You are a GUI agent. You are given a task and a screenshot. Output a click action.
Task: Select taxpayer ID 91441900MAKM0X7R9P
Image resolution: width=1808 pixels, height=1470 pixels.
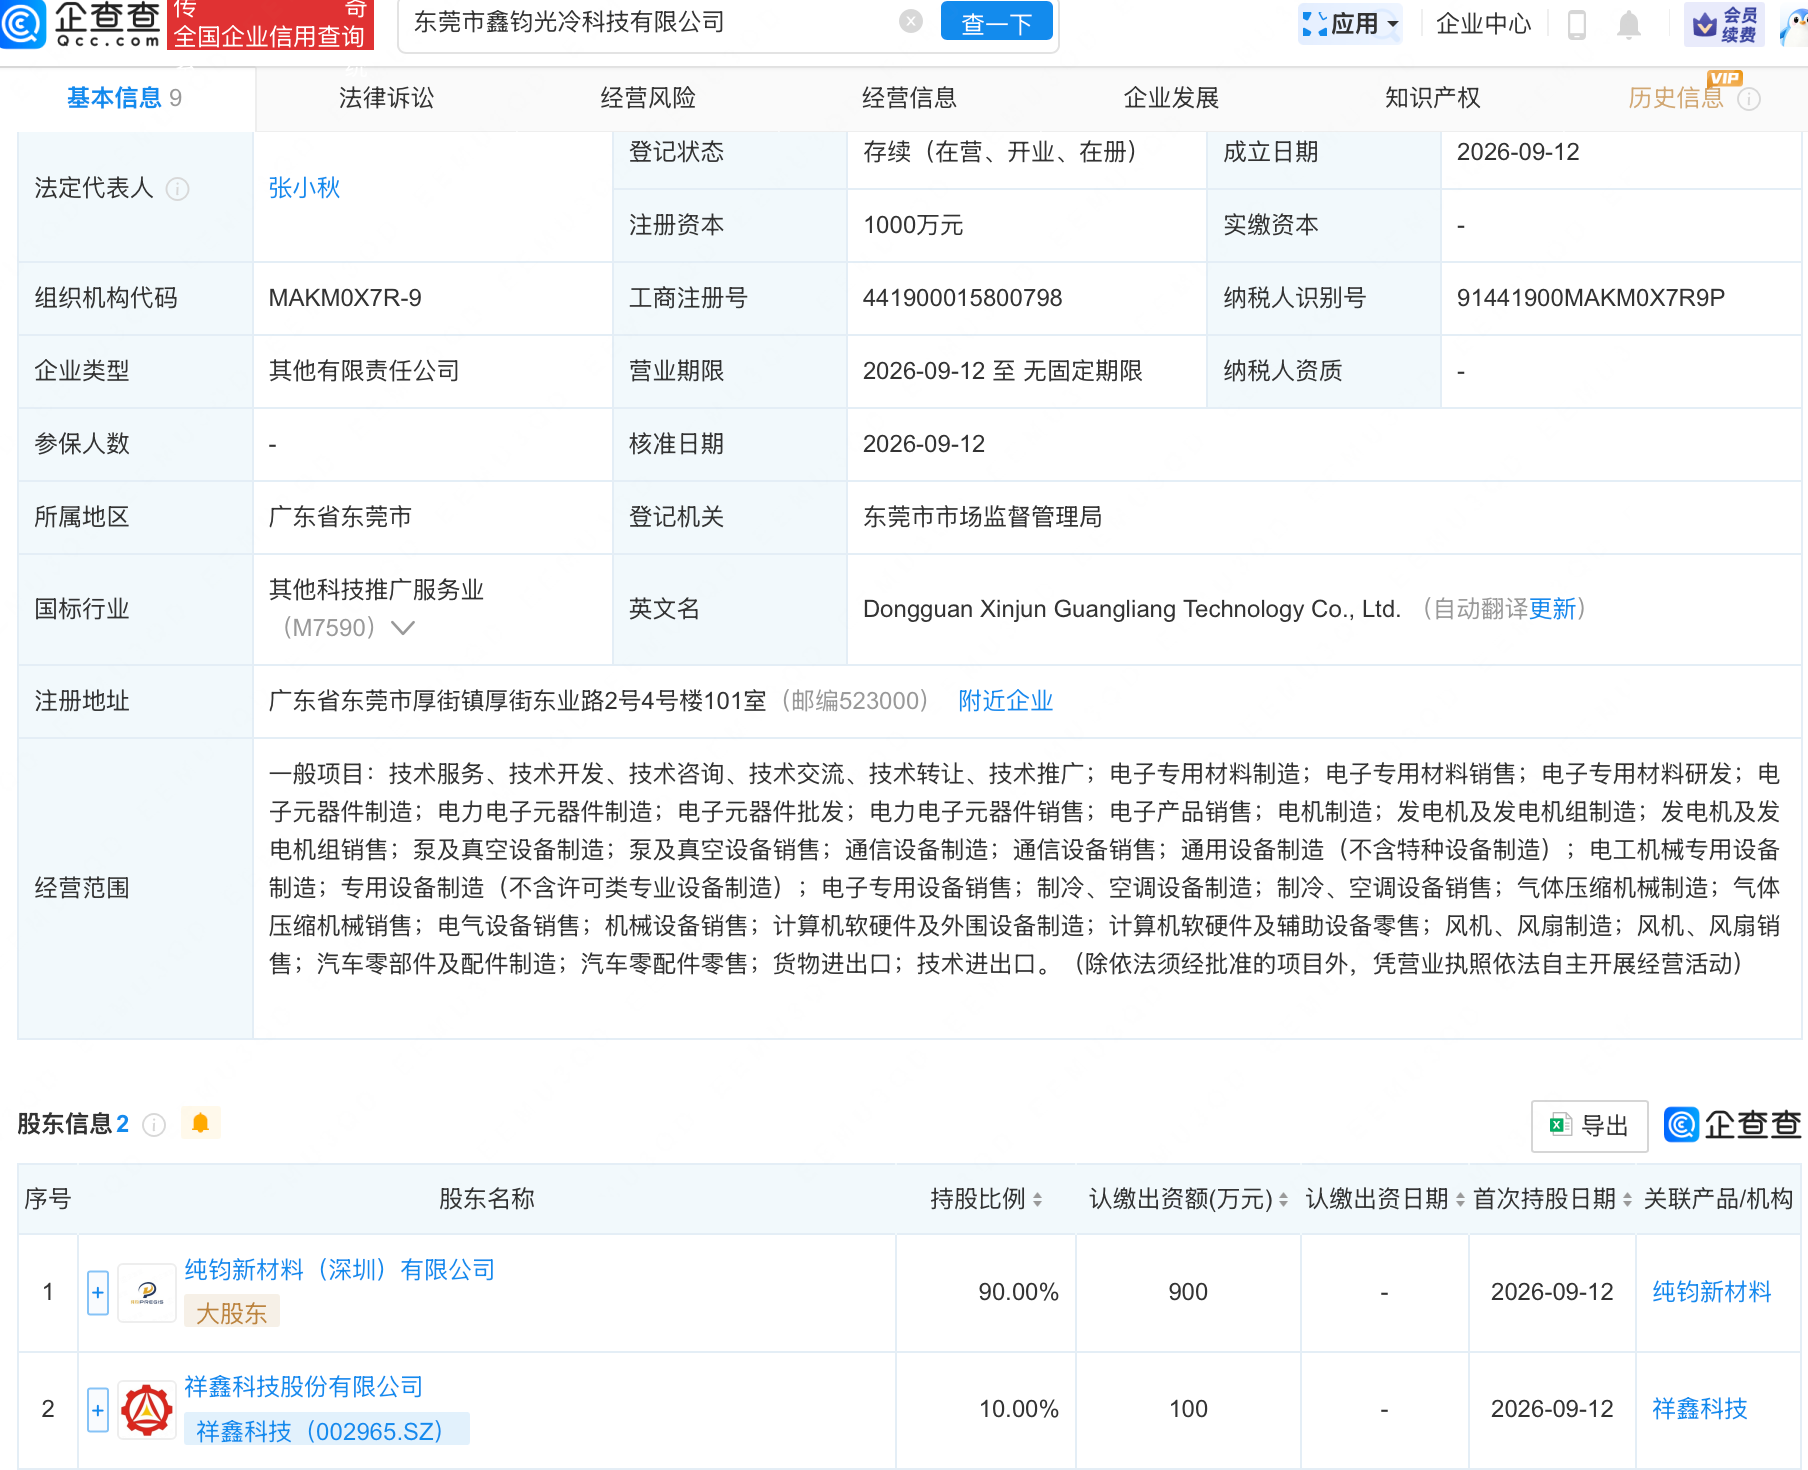point(1590,298)
